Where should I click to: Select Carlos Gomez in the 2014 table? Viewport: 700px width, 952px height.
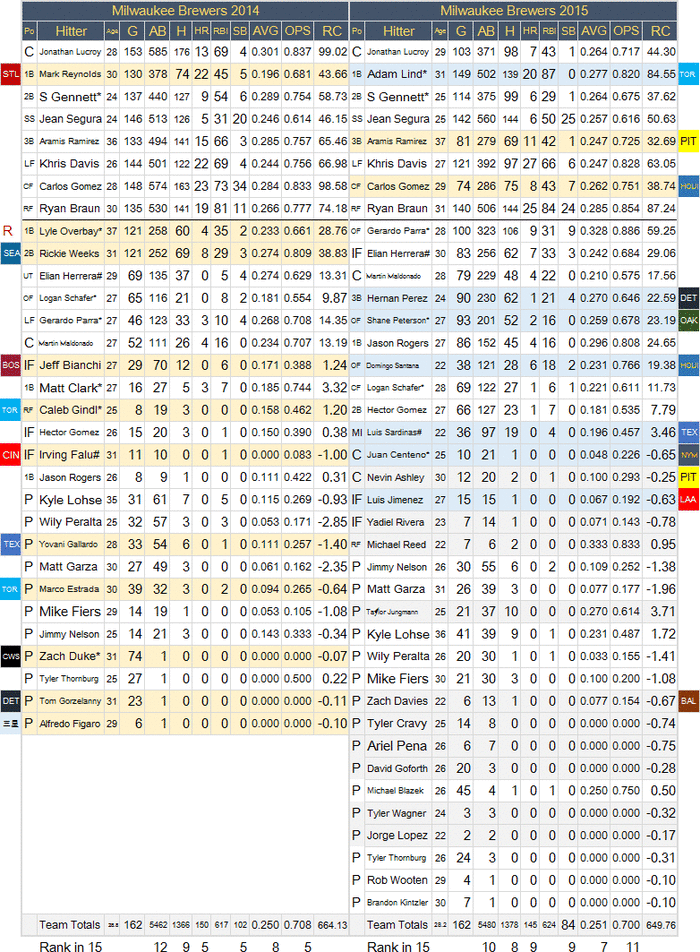(x=70, y=186)
